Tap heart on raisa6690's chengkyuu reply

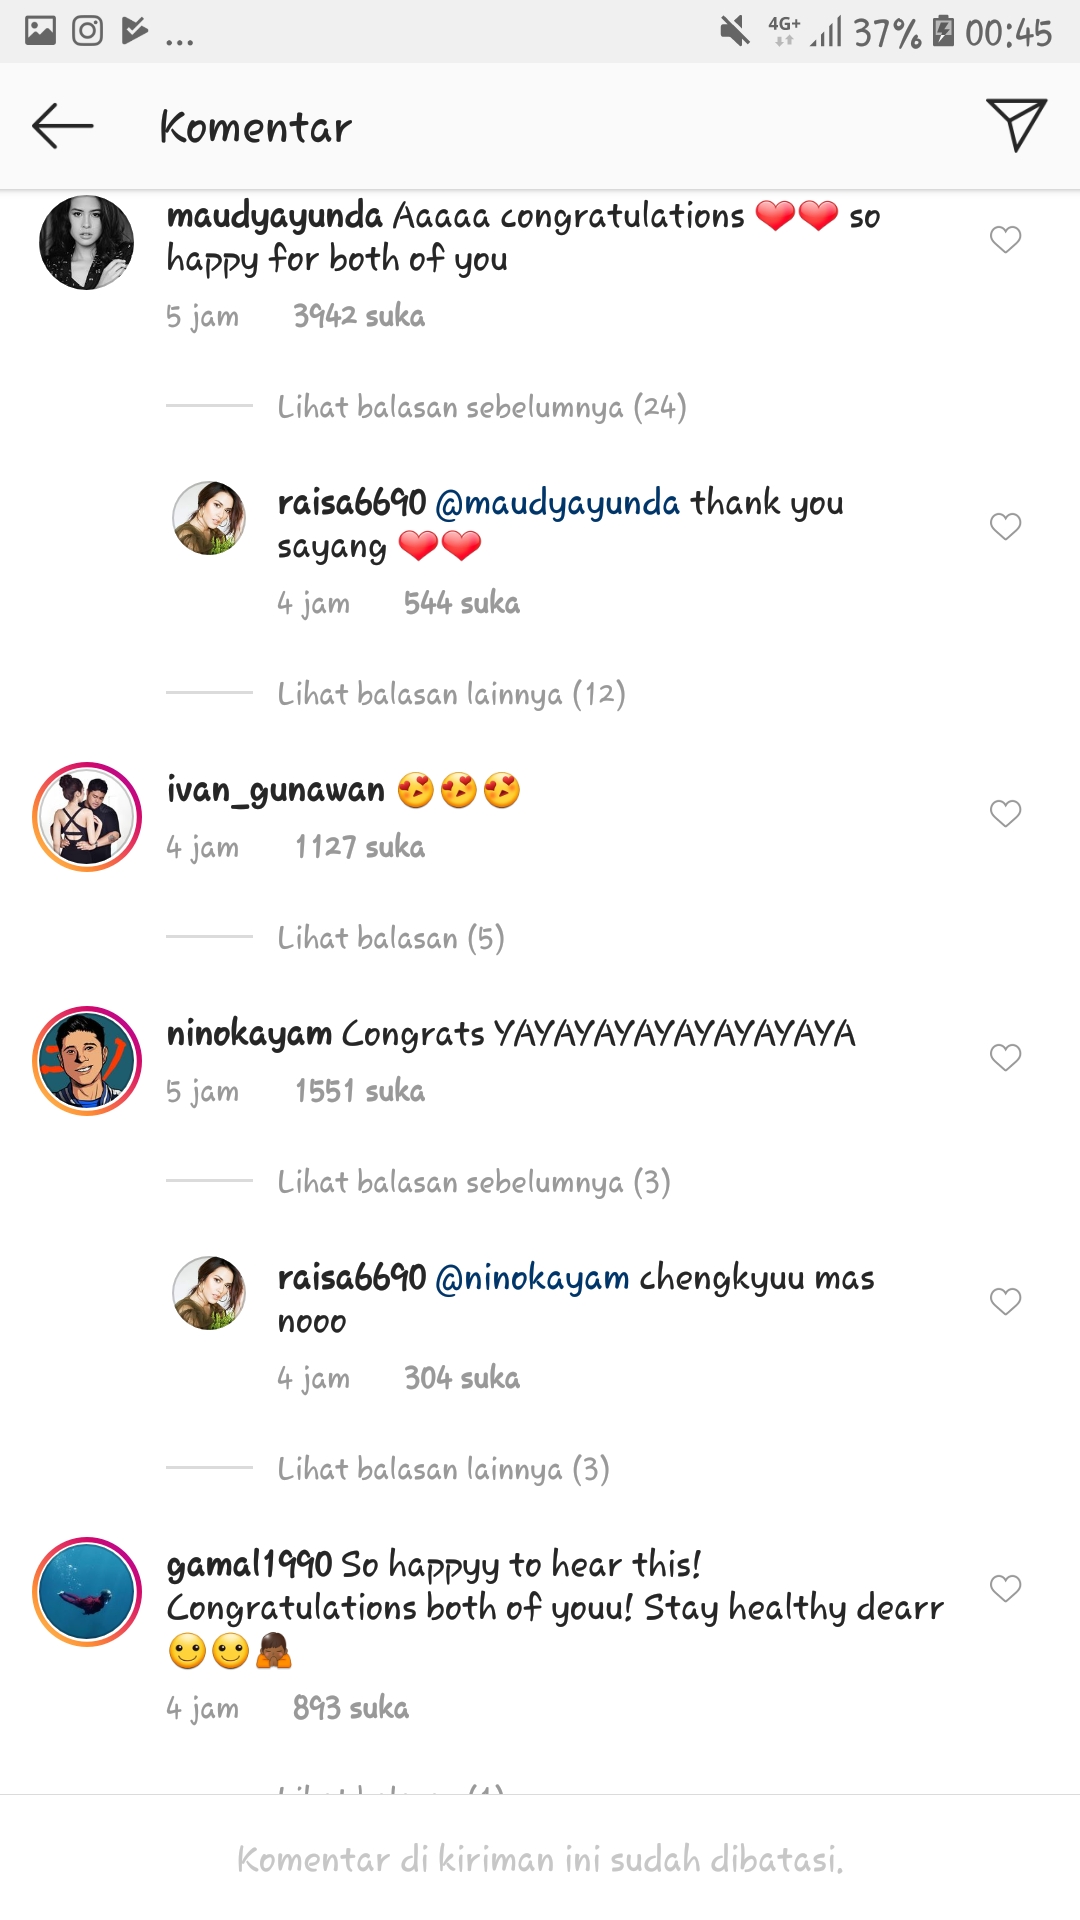coord(1005,1302)
